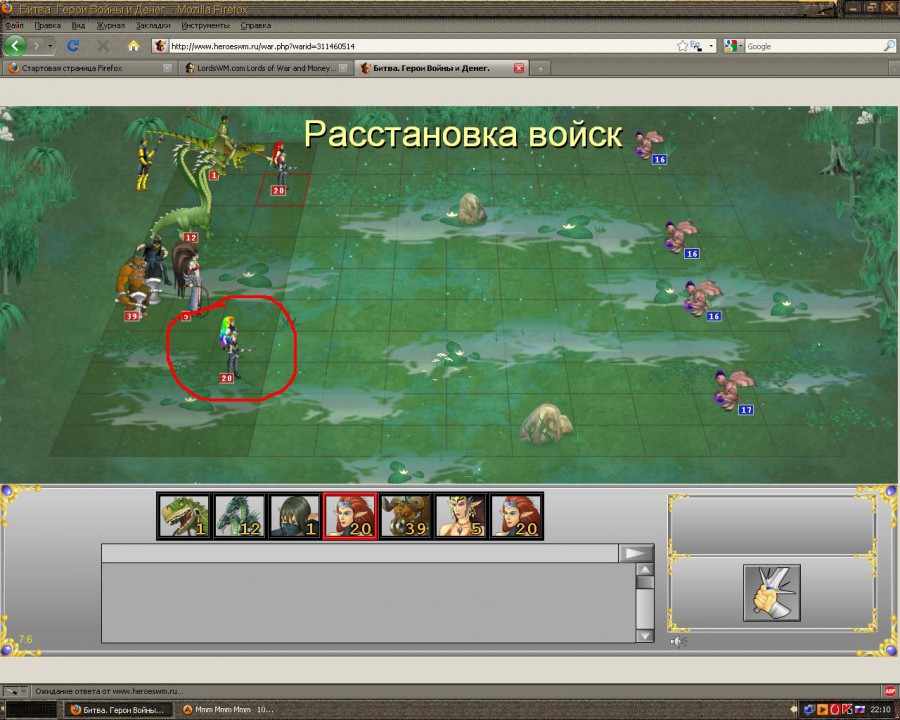The height and width of the screenshot is (720, 900).
Task: Click the chat log scrollbar down arrow
Action: tap(645, 636)
